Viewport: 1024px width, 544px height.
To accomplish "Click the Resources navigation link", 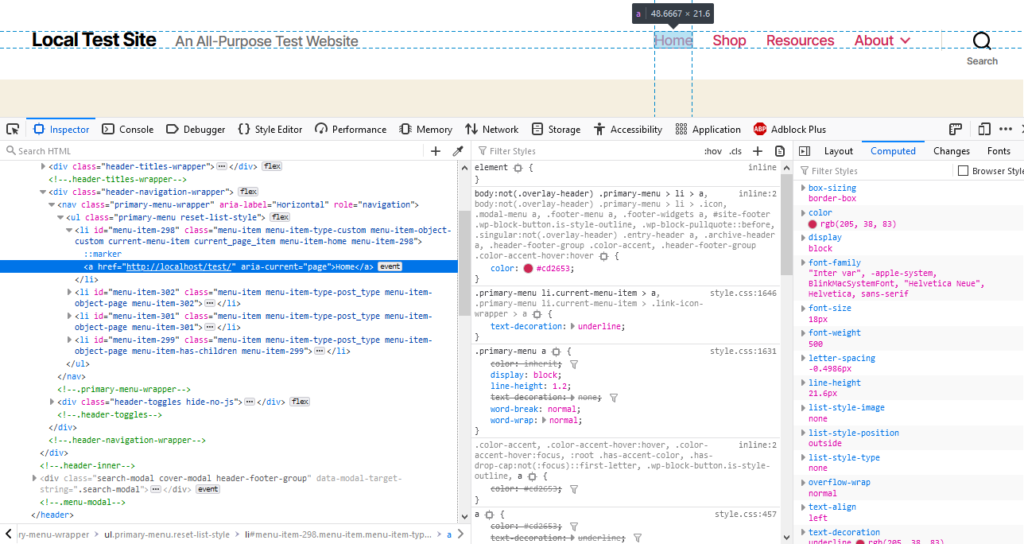I will click(800, 40).
